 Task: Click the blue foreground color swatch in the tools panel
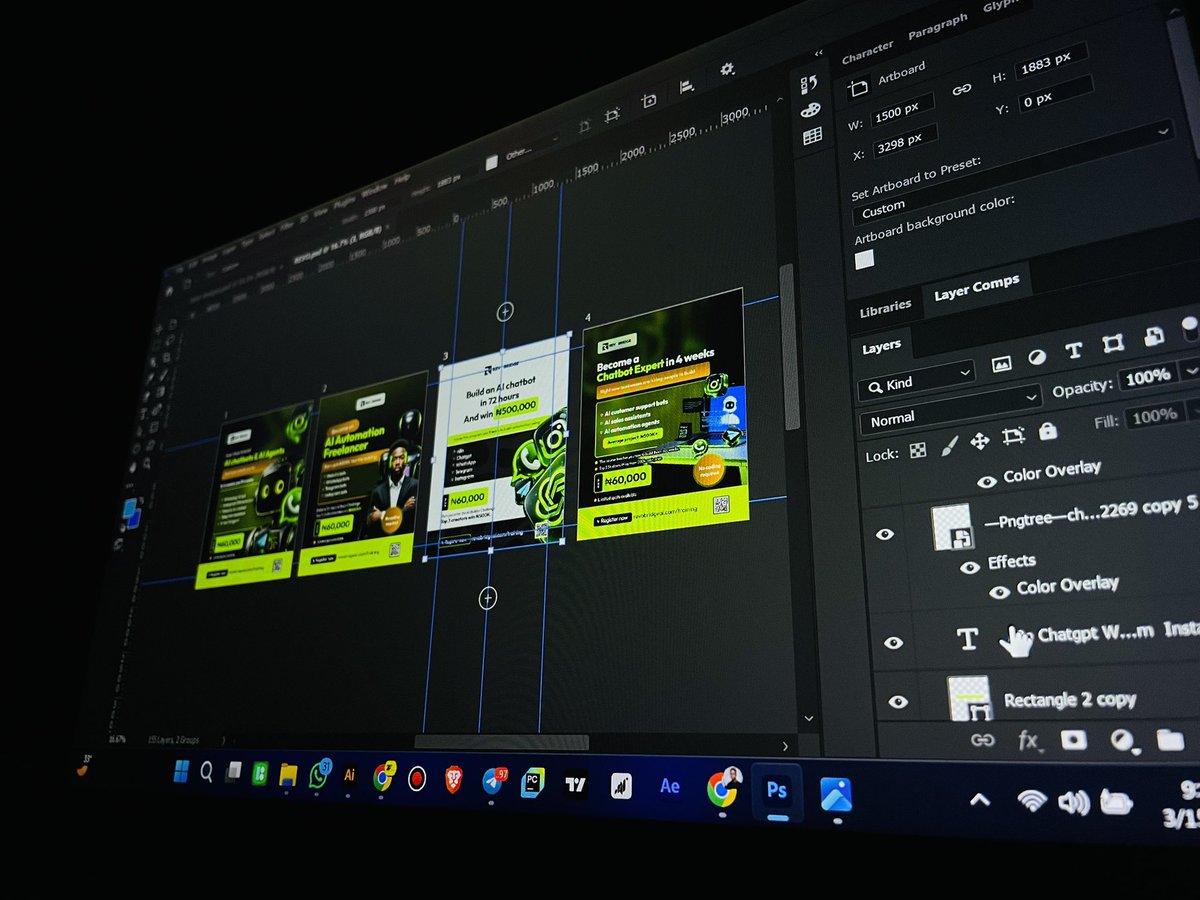coord(130,510)
